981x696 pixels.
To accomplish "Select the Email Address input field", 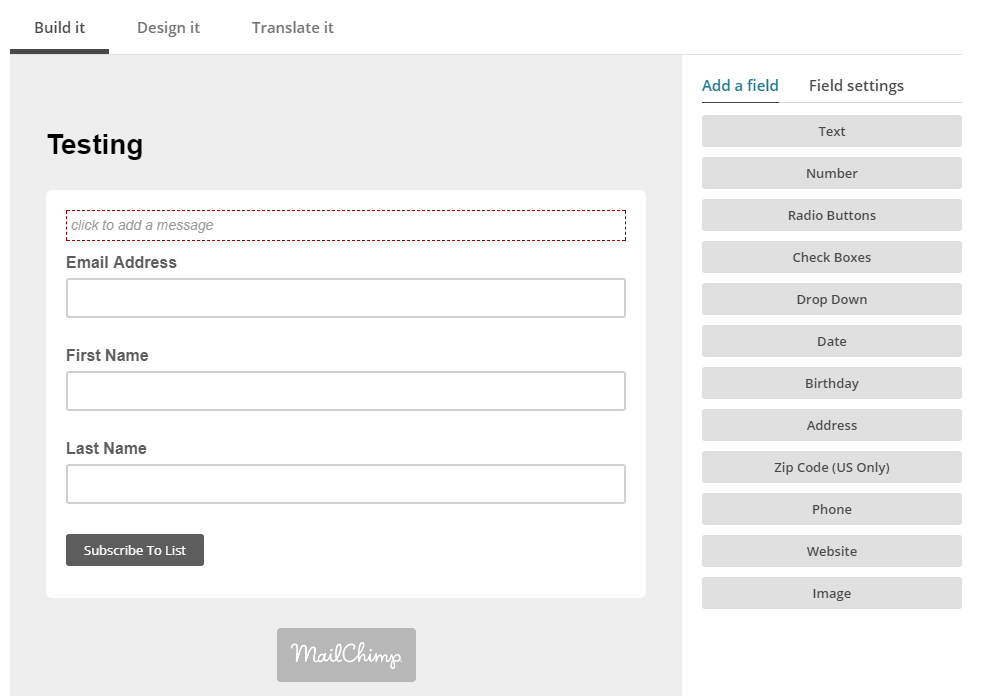I will [346, 298].
